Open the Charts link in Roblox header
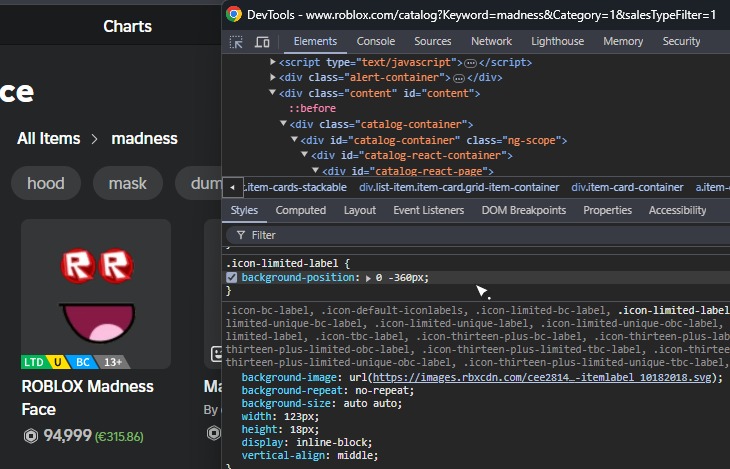730x469 pixels. tap(127, 26)
